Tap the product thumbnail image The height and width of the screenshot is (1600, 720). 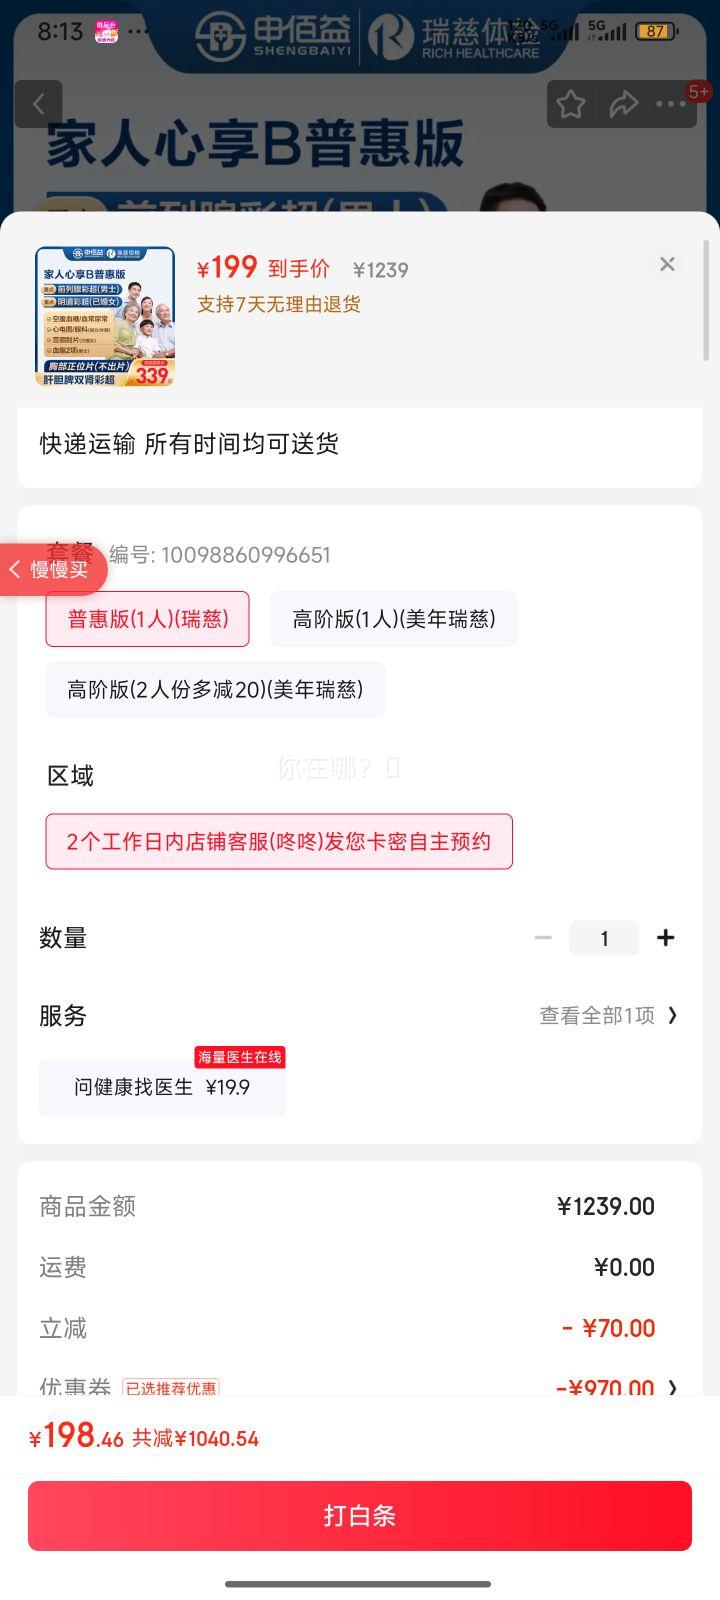105,316
